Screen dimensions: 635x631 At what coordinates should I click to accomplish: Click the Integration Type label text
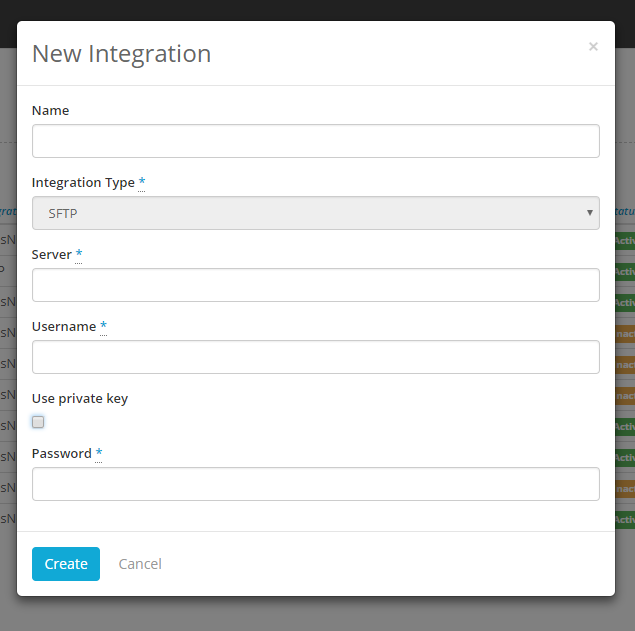[x=83, y=183]
